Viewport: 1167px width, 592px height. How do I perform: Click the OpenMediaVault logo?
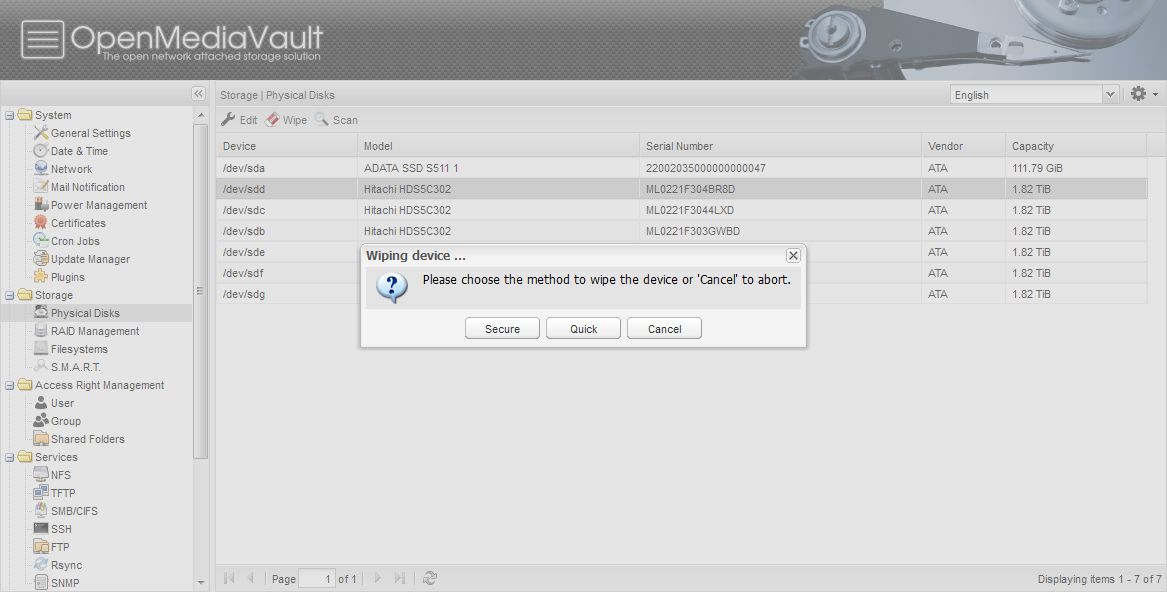point(172,40)
